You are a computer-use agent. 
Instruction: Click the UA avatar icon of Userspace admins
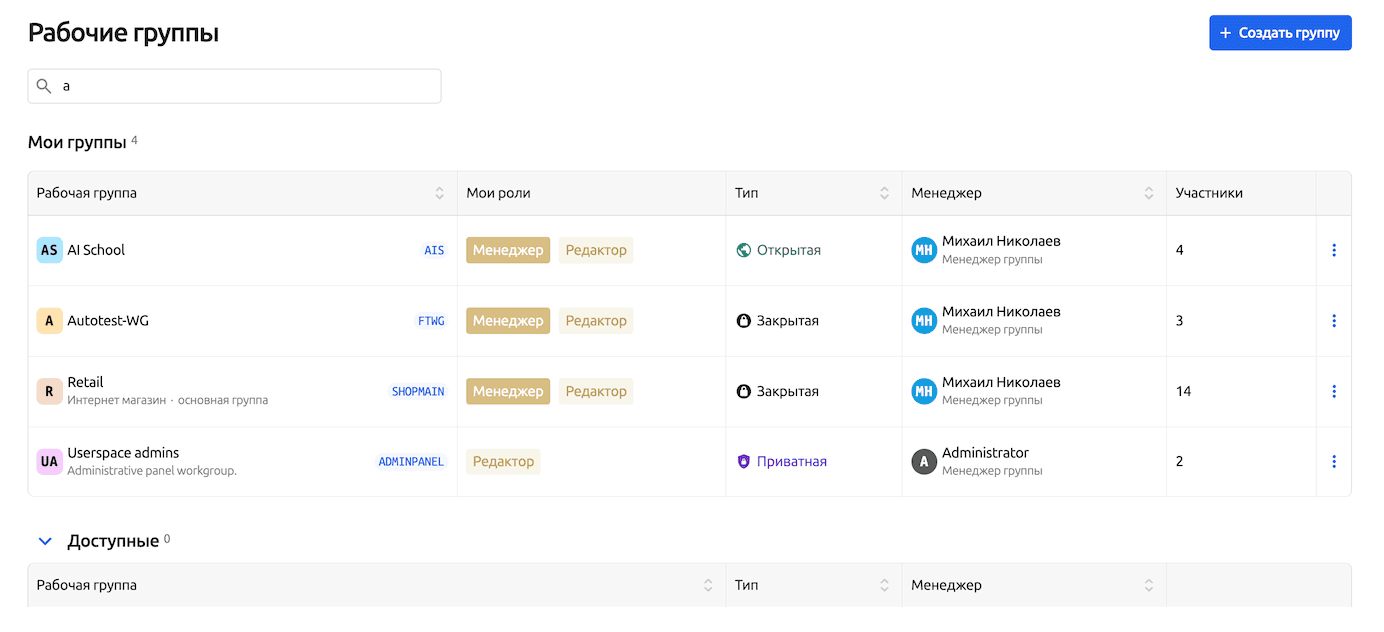(49, 461)
